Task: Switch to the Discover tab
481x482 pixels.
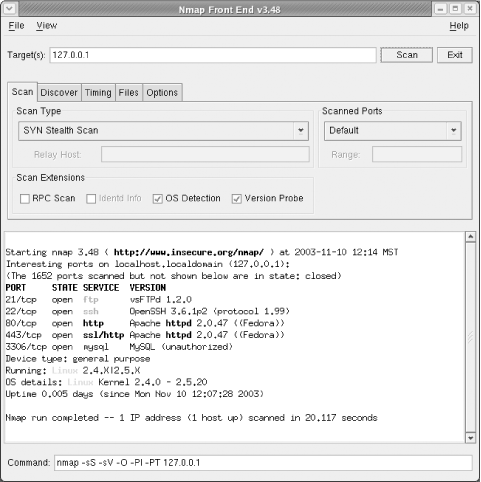Action: coord(59,93)
